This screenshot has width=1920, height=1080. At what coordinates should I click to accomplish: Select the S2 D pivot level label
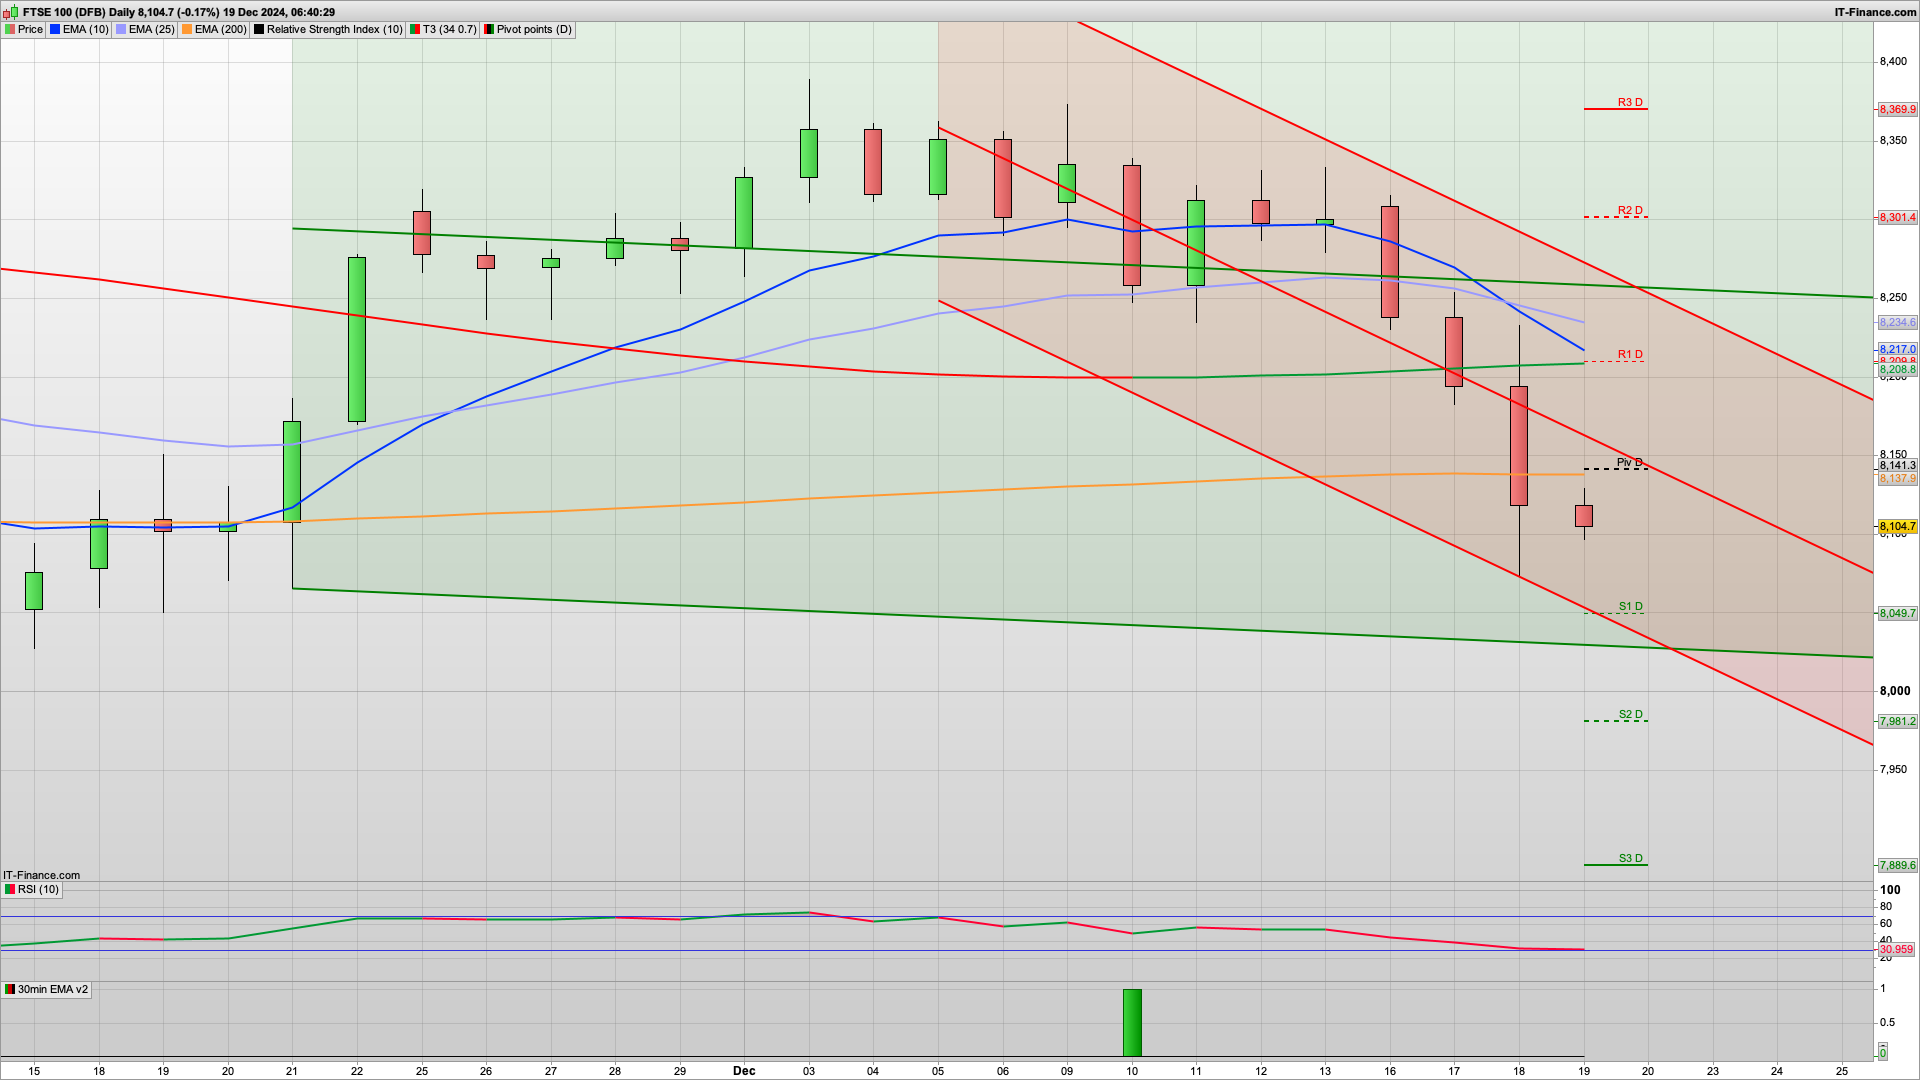pos(1630,715)
